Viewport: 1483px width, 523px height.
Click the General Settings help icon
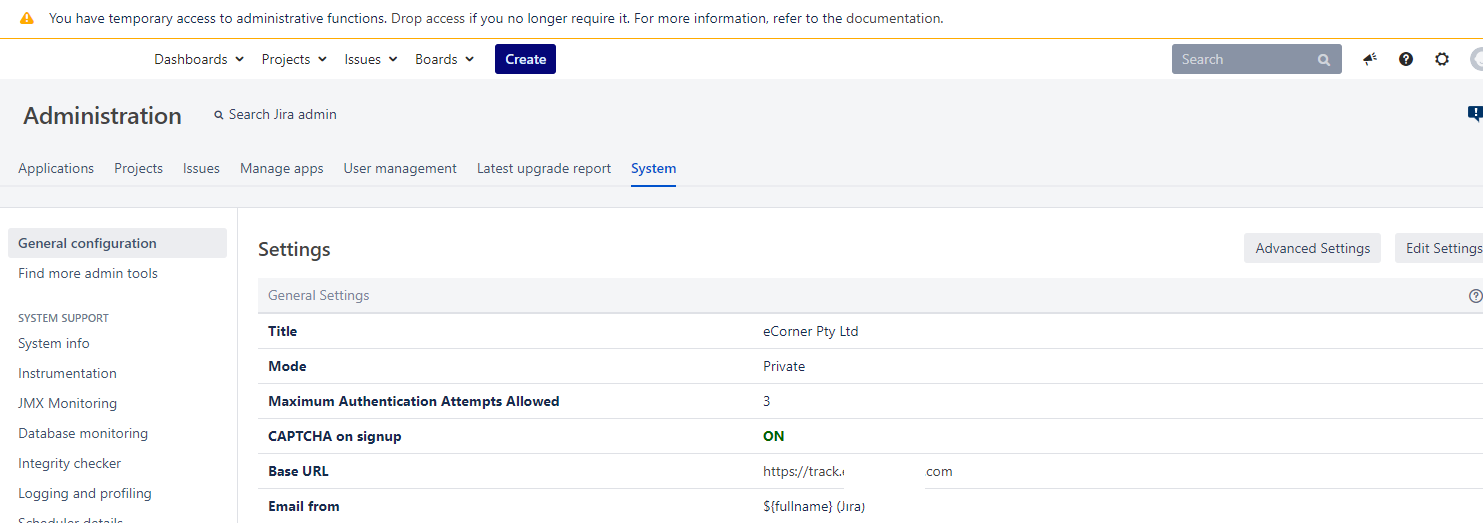coord(1475,296)
